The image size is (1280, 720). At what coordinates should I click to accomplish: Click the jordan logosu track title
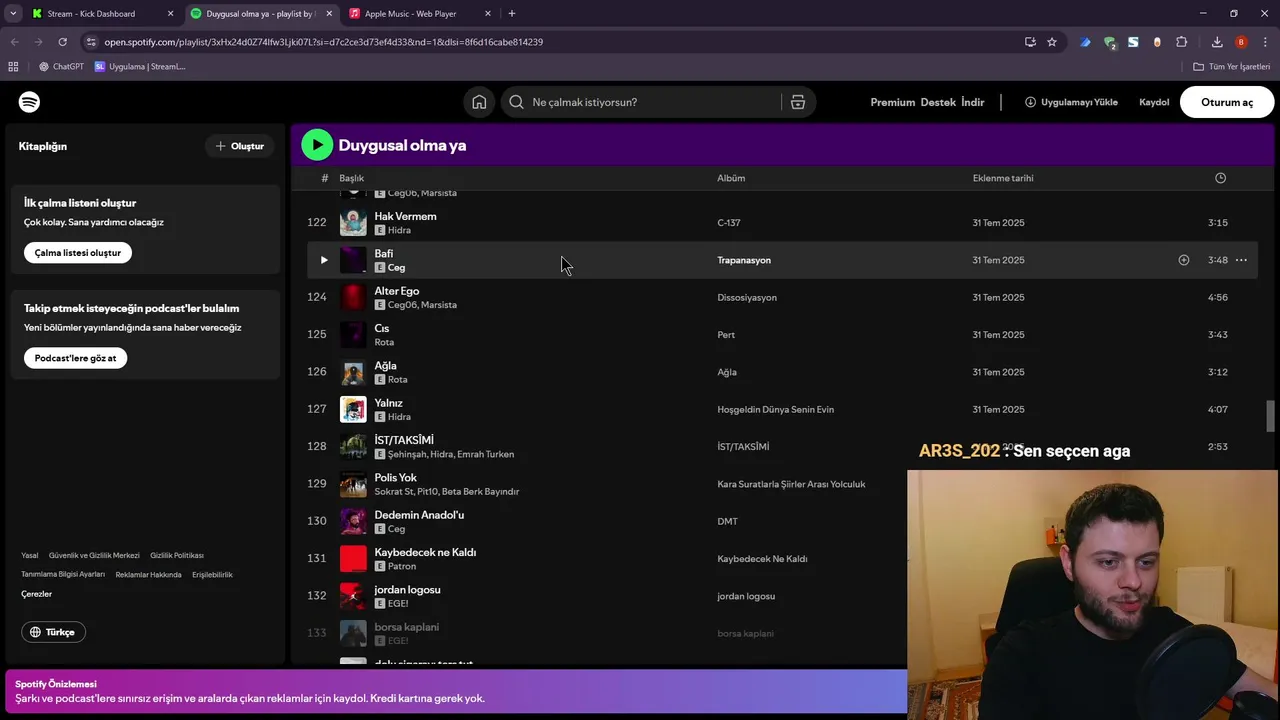pos(407,590)
